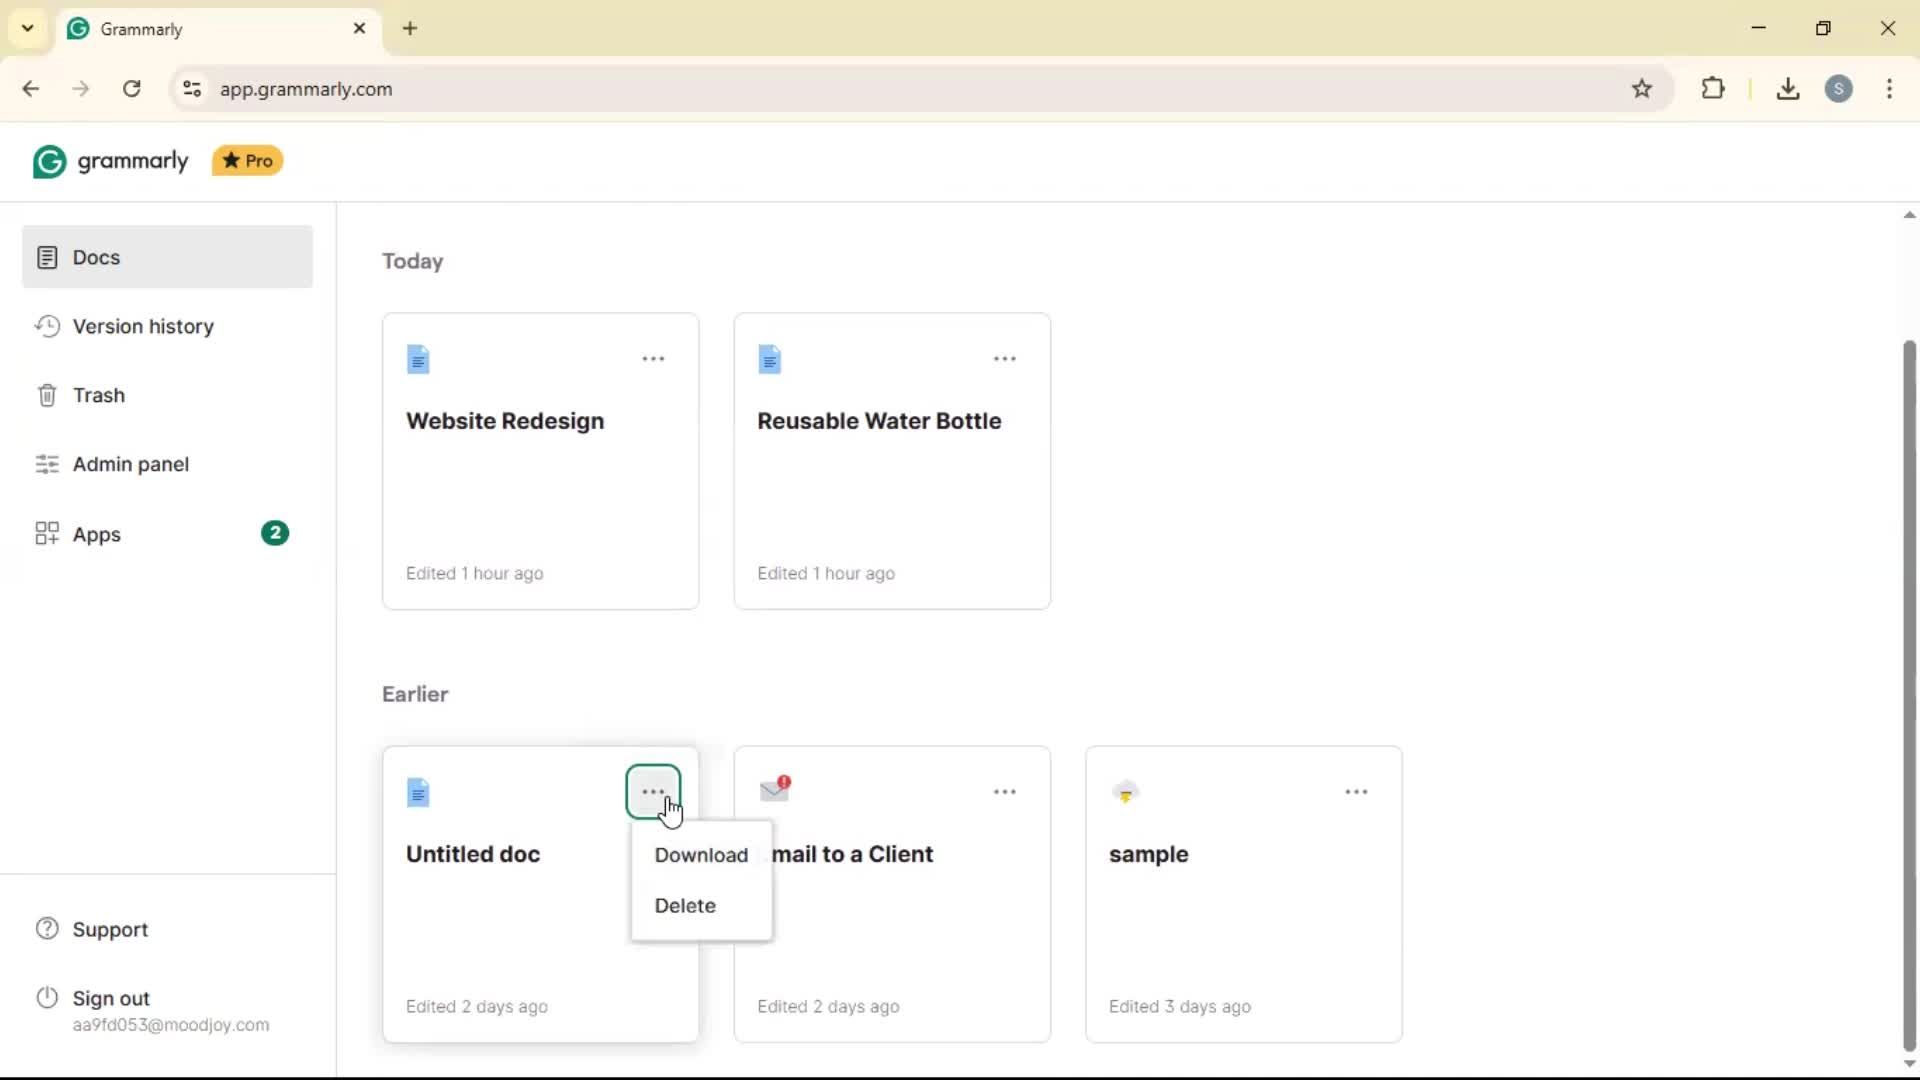The width and height of the screenshot is (1920, 1080).
Task: Open the Docs section in sidebar
Action: click(x=167, y=257)
